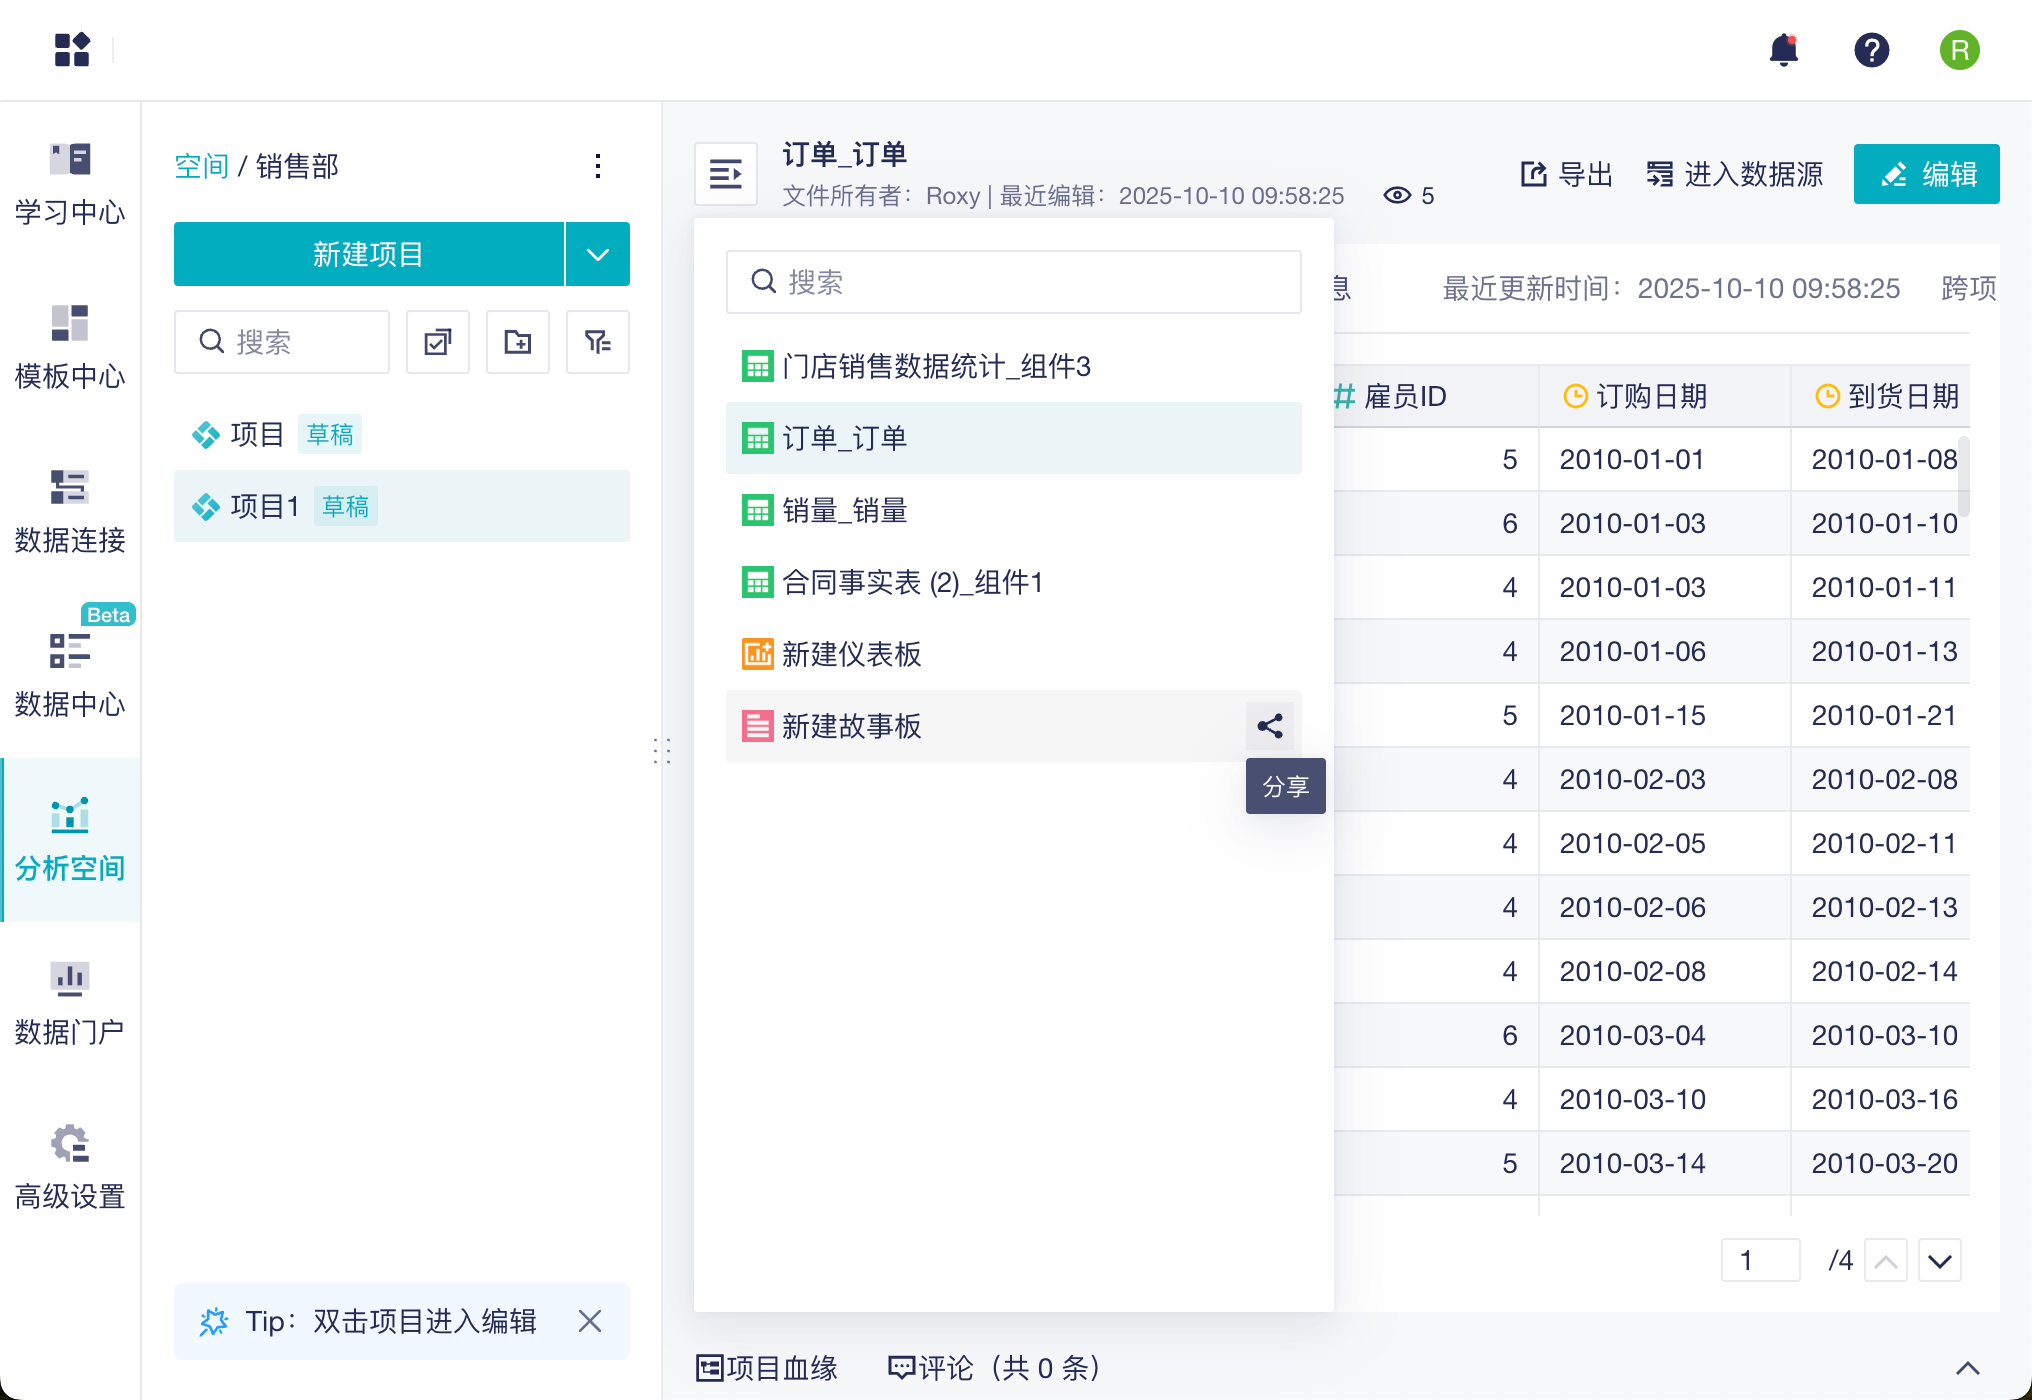Click the three-dot more options menu
2032x1400 pixels.
coord(598,166)
